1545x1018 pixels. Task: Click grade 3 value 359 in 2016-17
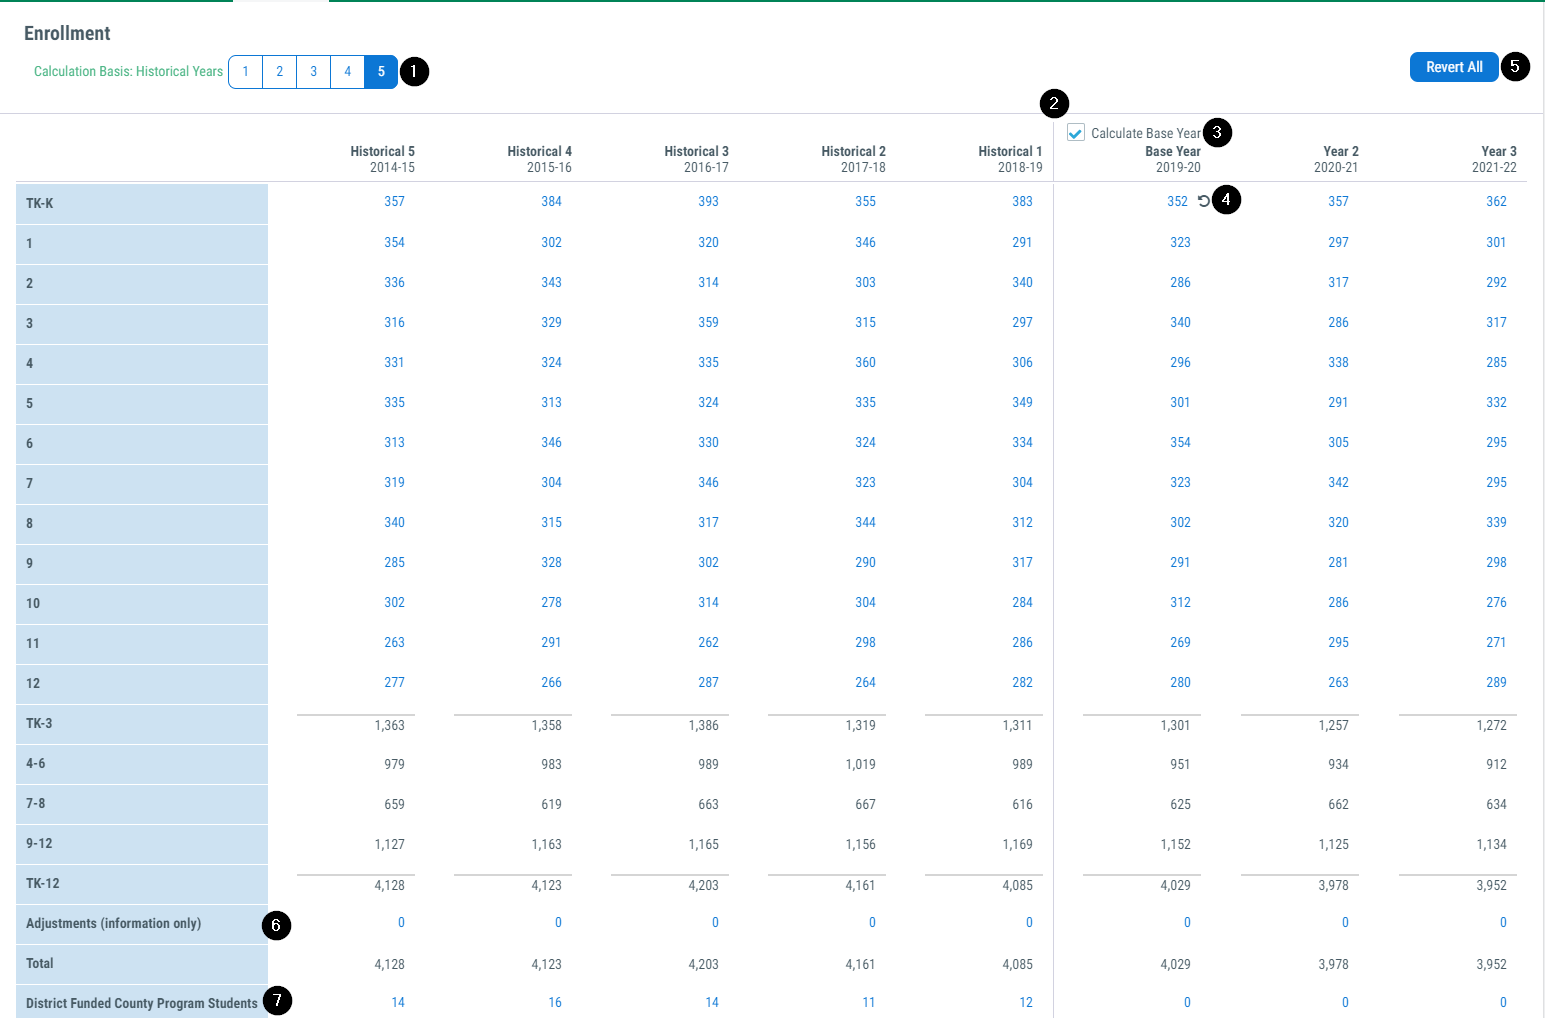709,323
